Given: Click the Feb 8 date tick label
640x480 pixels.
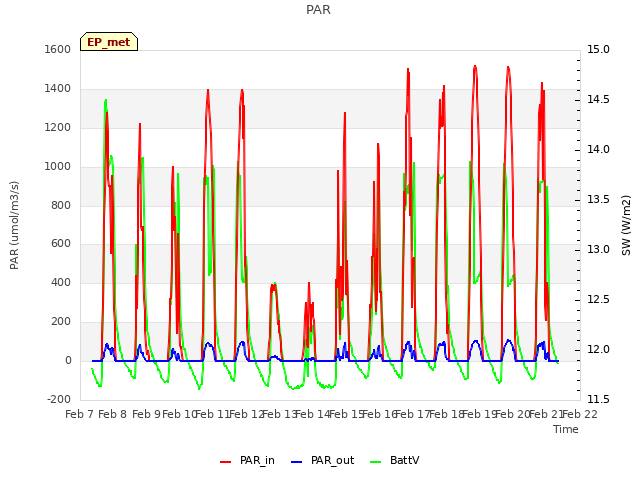Looking at the screenshot, I should coord(113,415).
